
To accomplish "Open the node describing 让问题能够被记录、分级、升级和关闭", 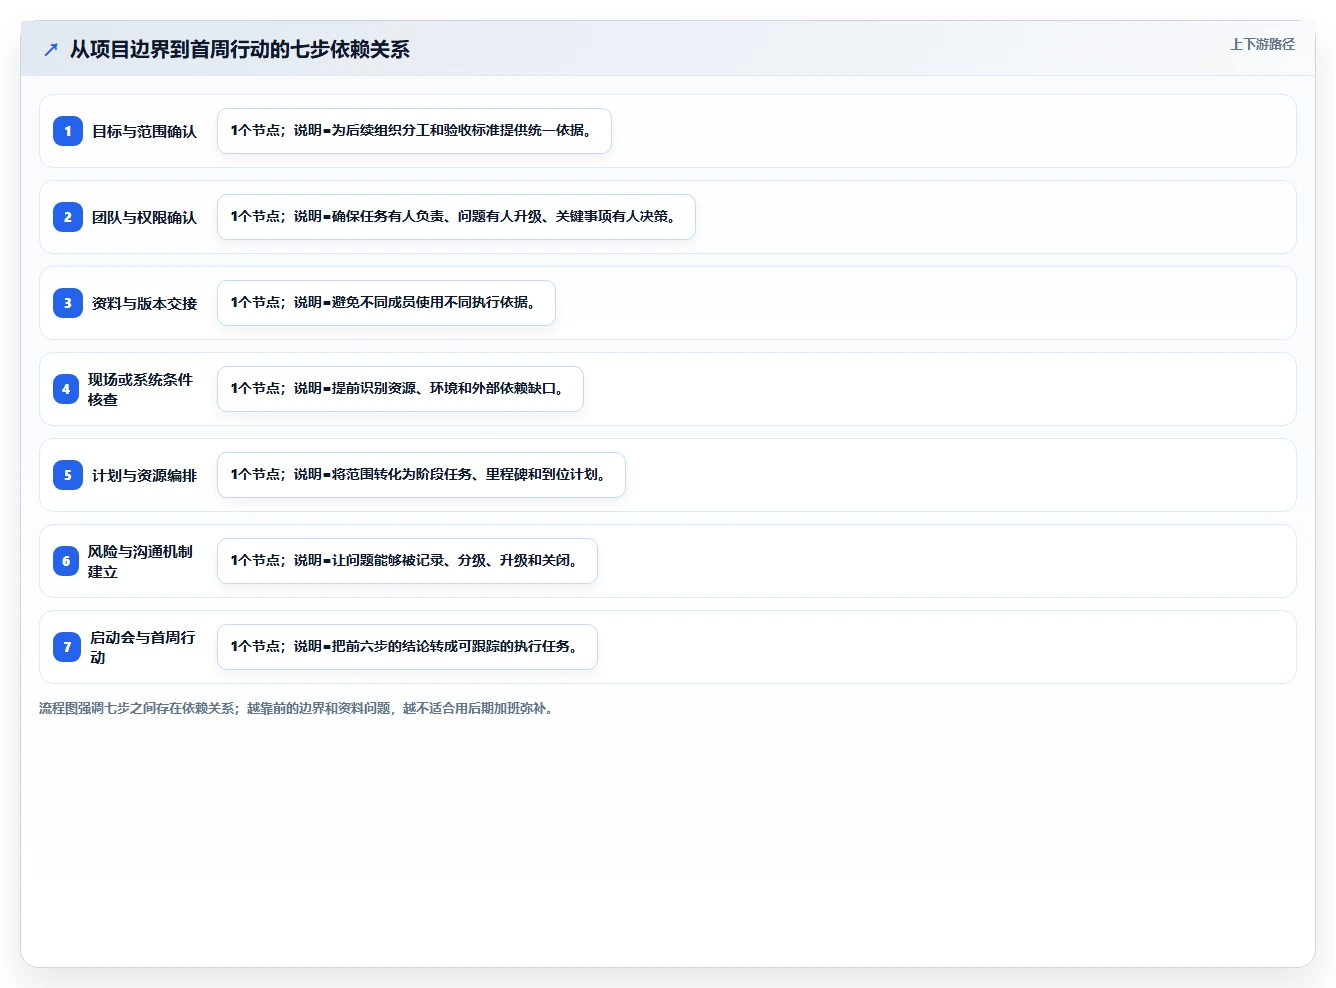I will coord(407,561).
